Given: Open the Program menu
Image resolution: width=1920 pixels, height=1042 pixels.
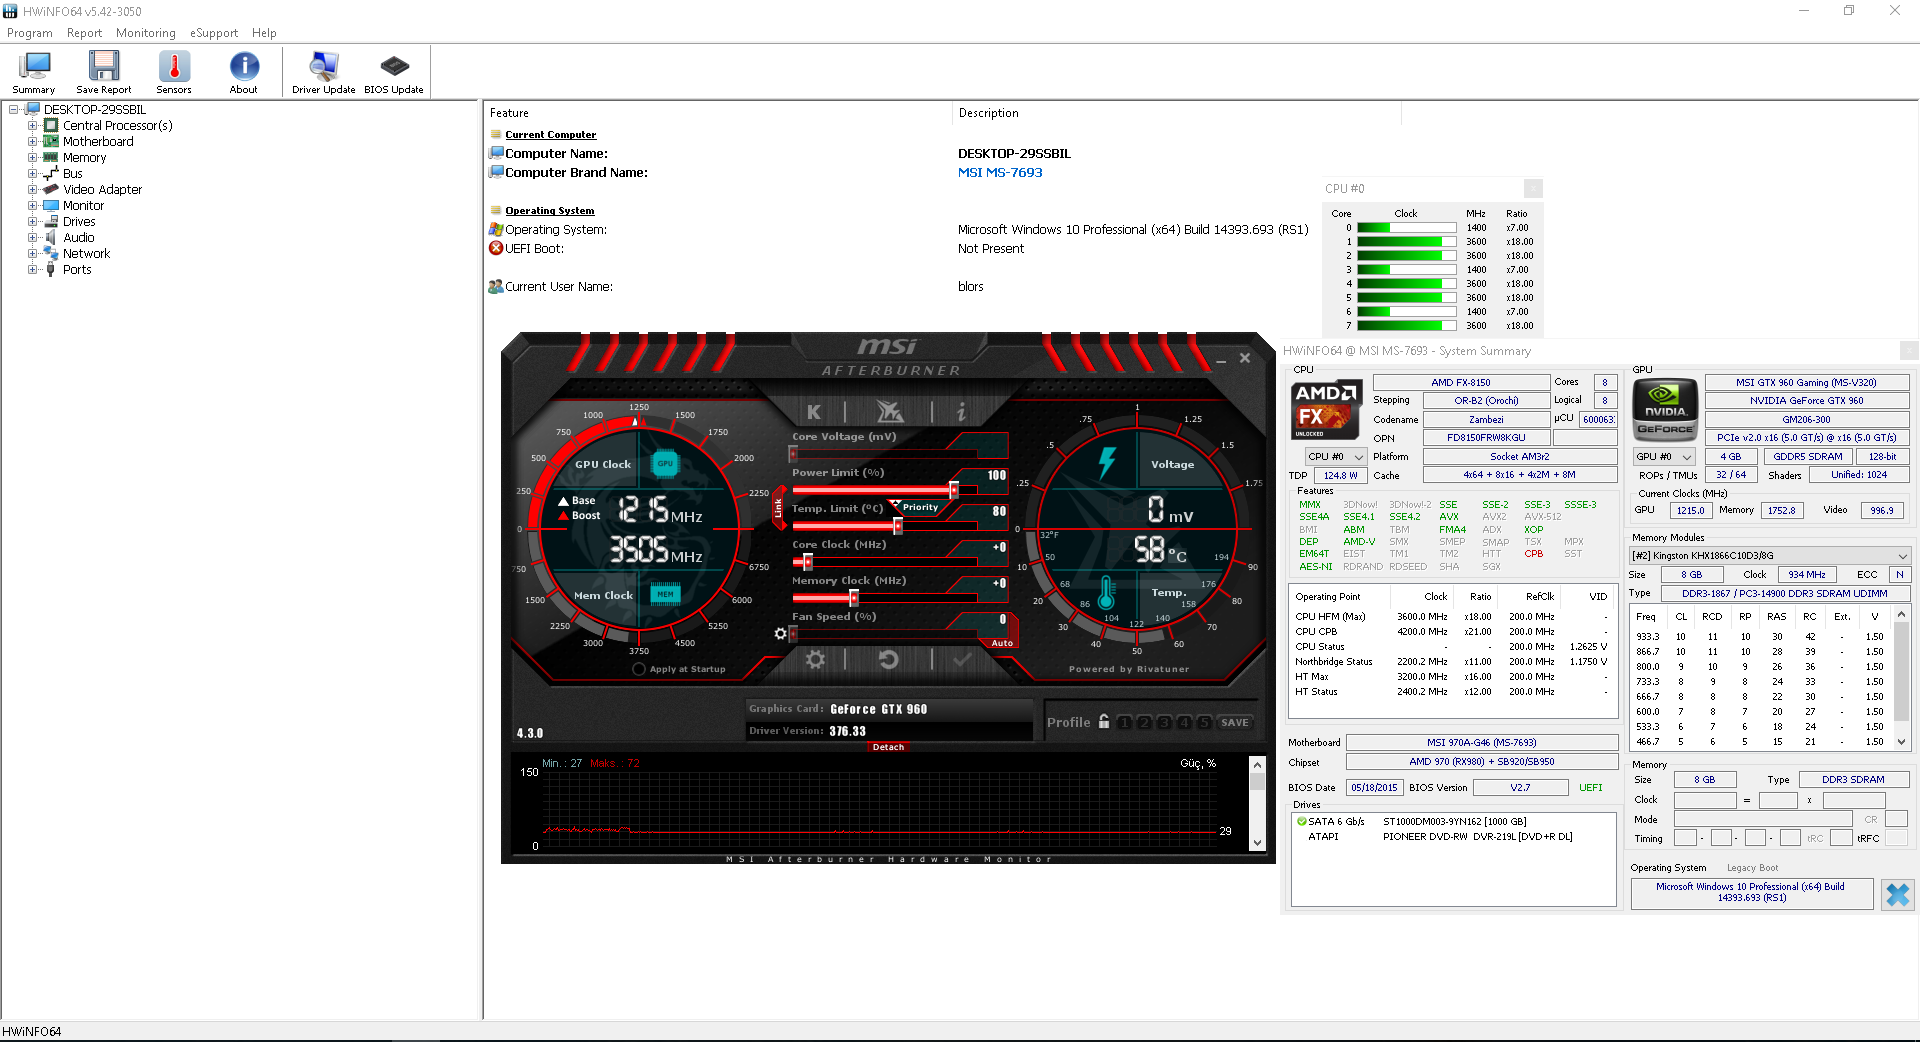Looking at the screenshot, I should tap(30, 33).
